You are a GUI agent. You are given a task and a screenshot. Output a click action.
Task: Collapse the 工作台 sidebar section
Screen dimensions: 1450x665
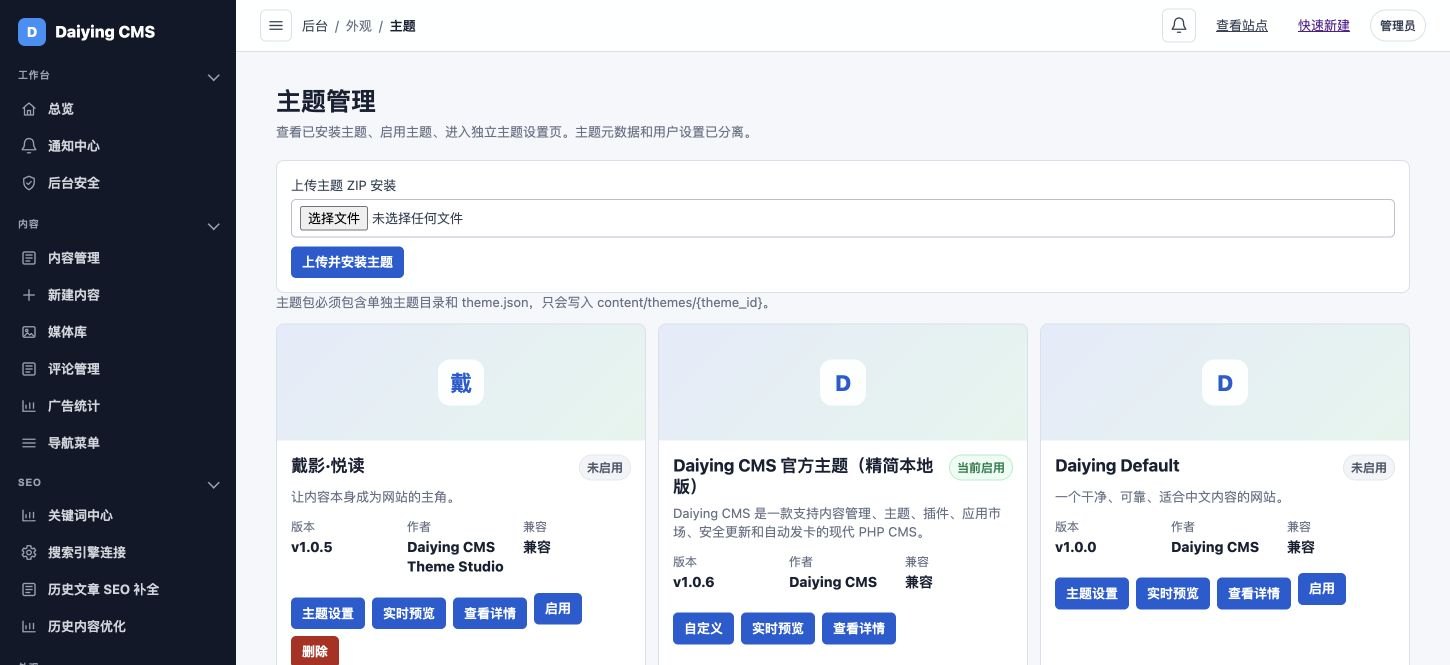click(x=213, y=77)
